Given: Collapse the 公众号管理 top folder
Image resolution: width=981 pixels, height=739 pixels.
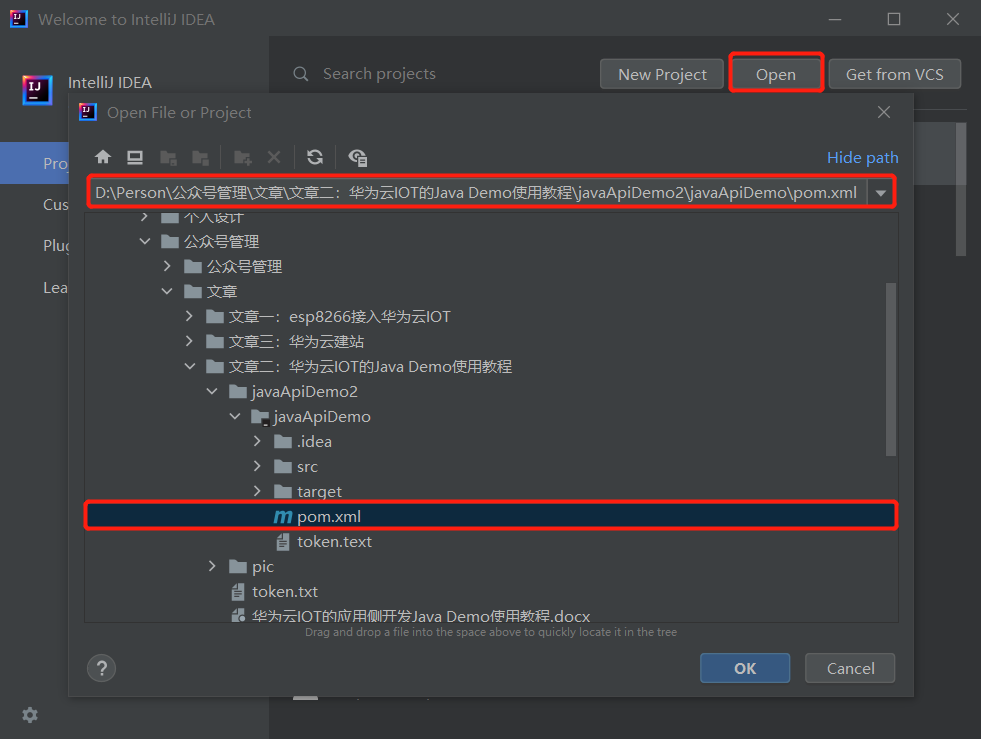Looking at the screenshot, I should tap(145, 241).
